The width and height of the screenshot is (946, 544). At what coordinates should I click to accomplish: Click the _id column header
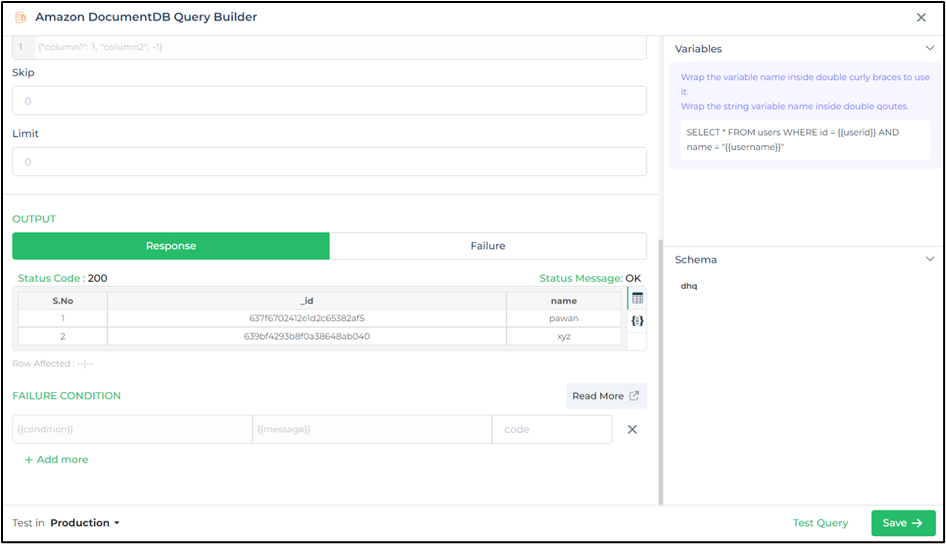(x=306, y=300)
